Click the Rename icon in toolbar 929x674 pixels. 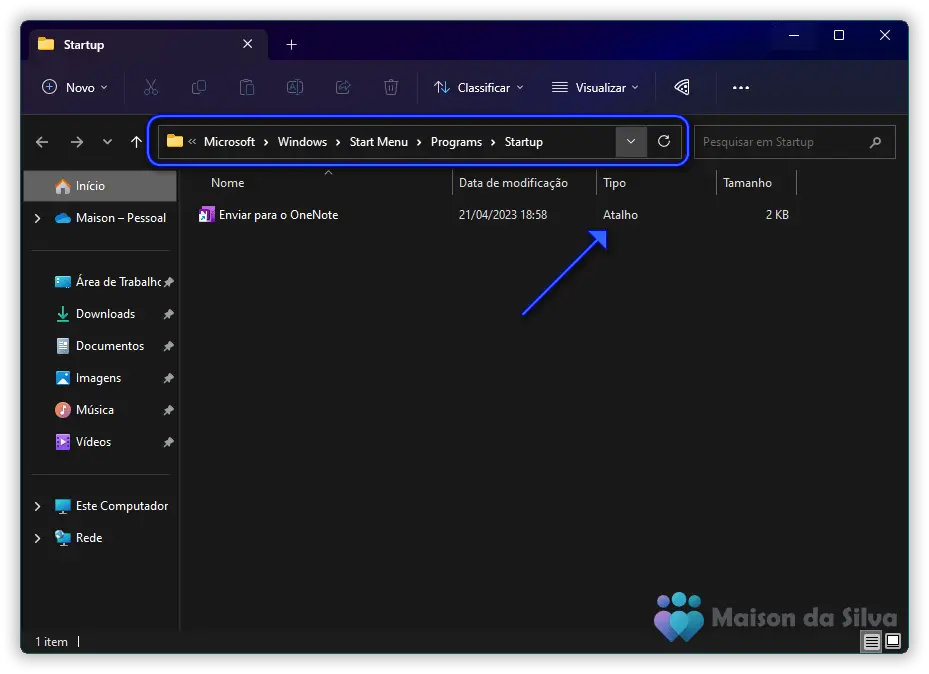(295, 88)
